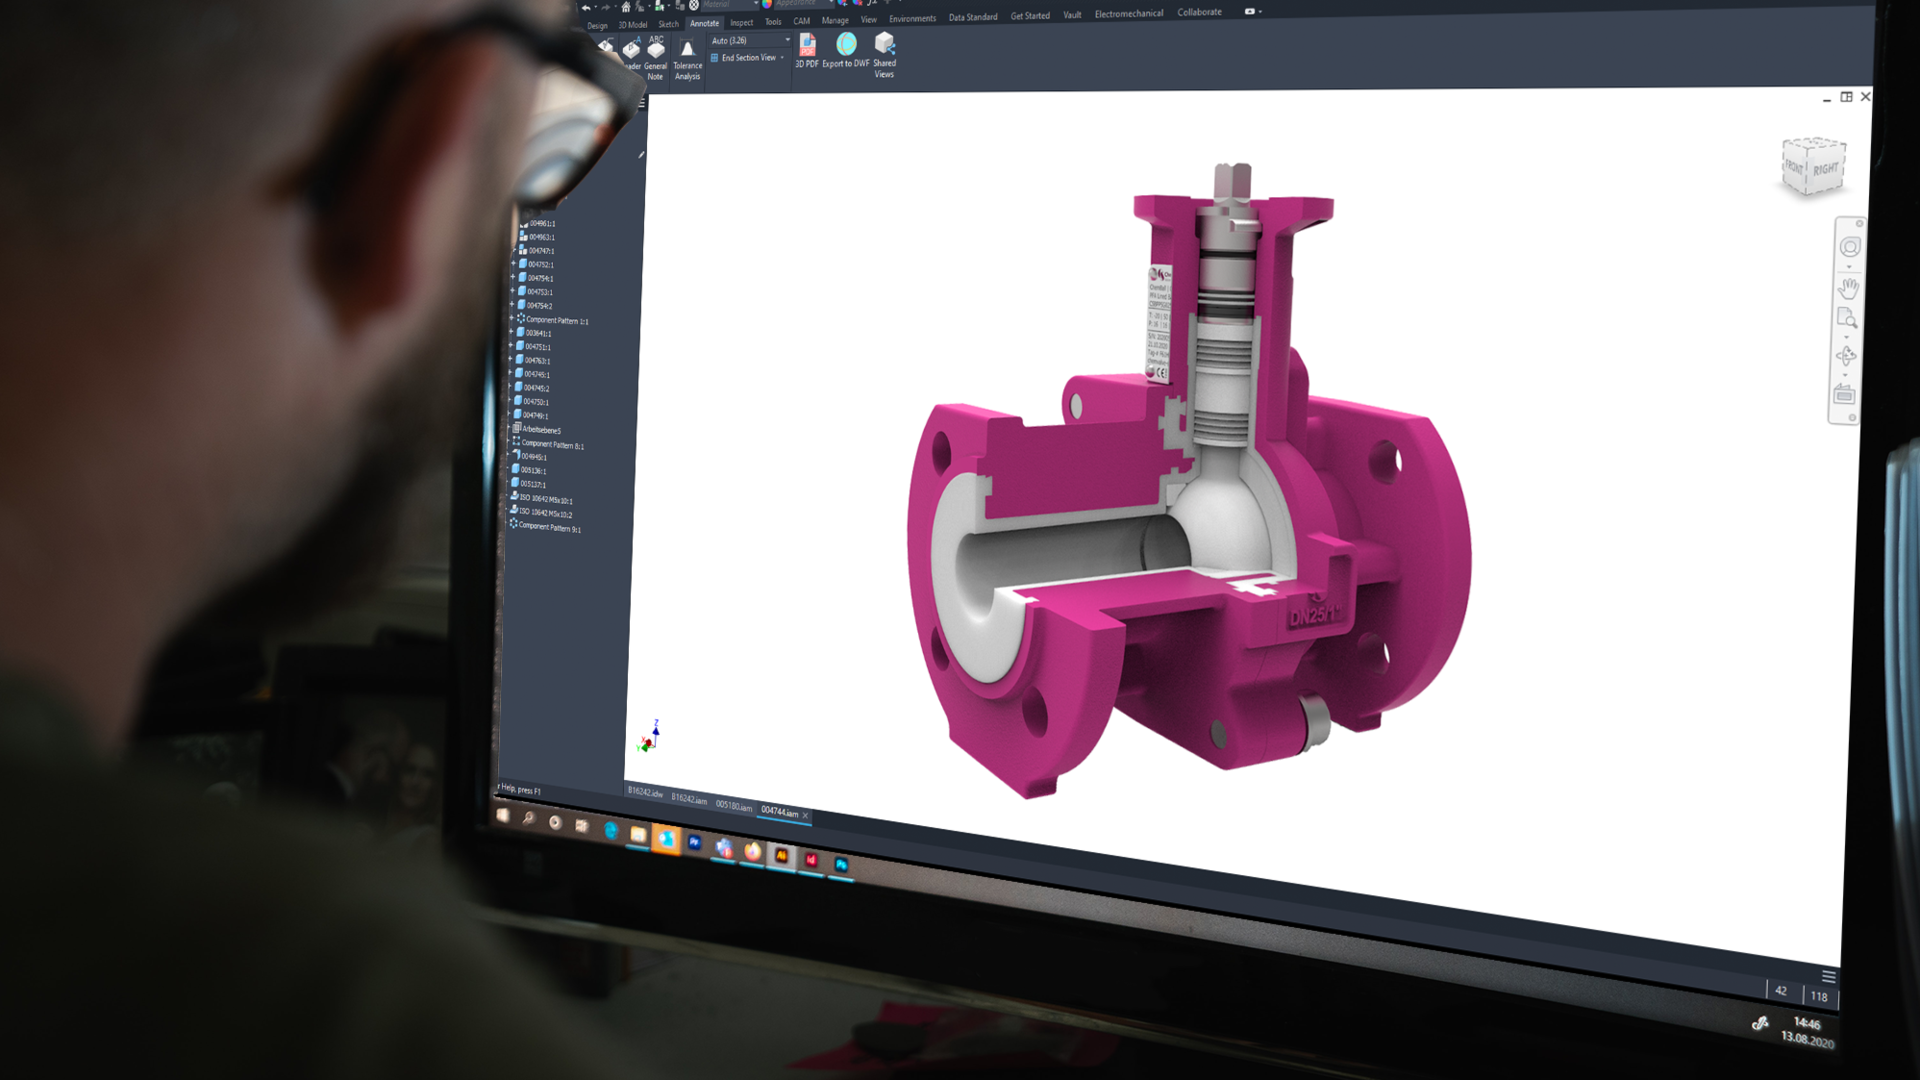Open the Auto (3.26) dropdown
This screenshot has height=1080, width=1920.
click(787, 41)
